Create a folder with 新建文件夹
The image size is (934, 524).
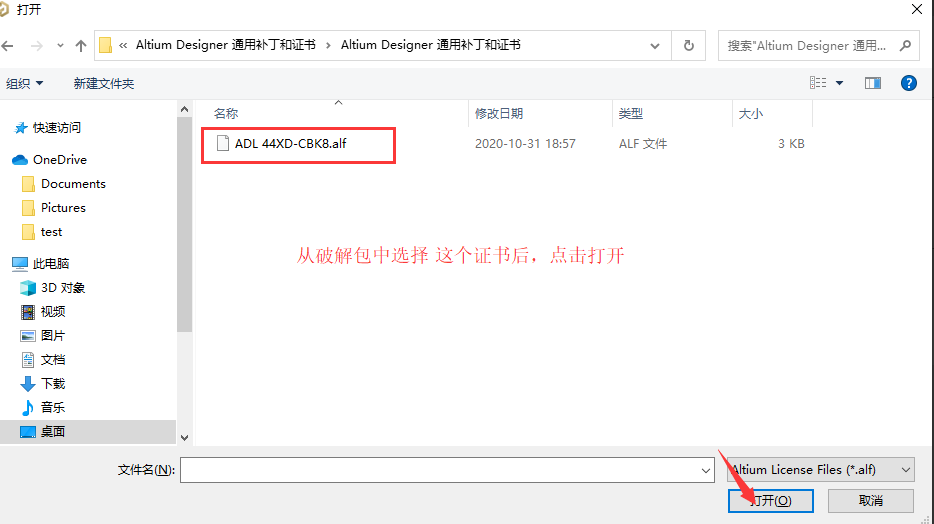104,83
